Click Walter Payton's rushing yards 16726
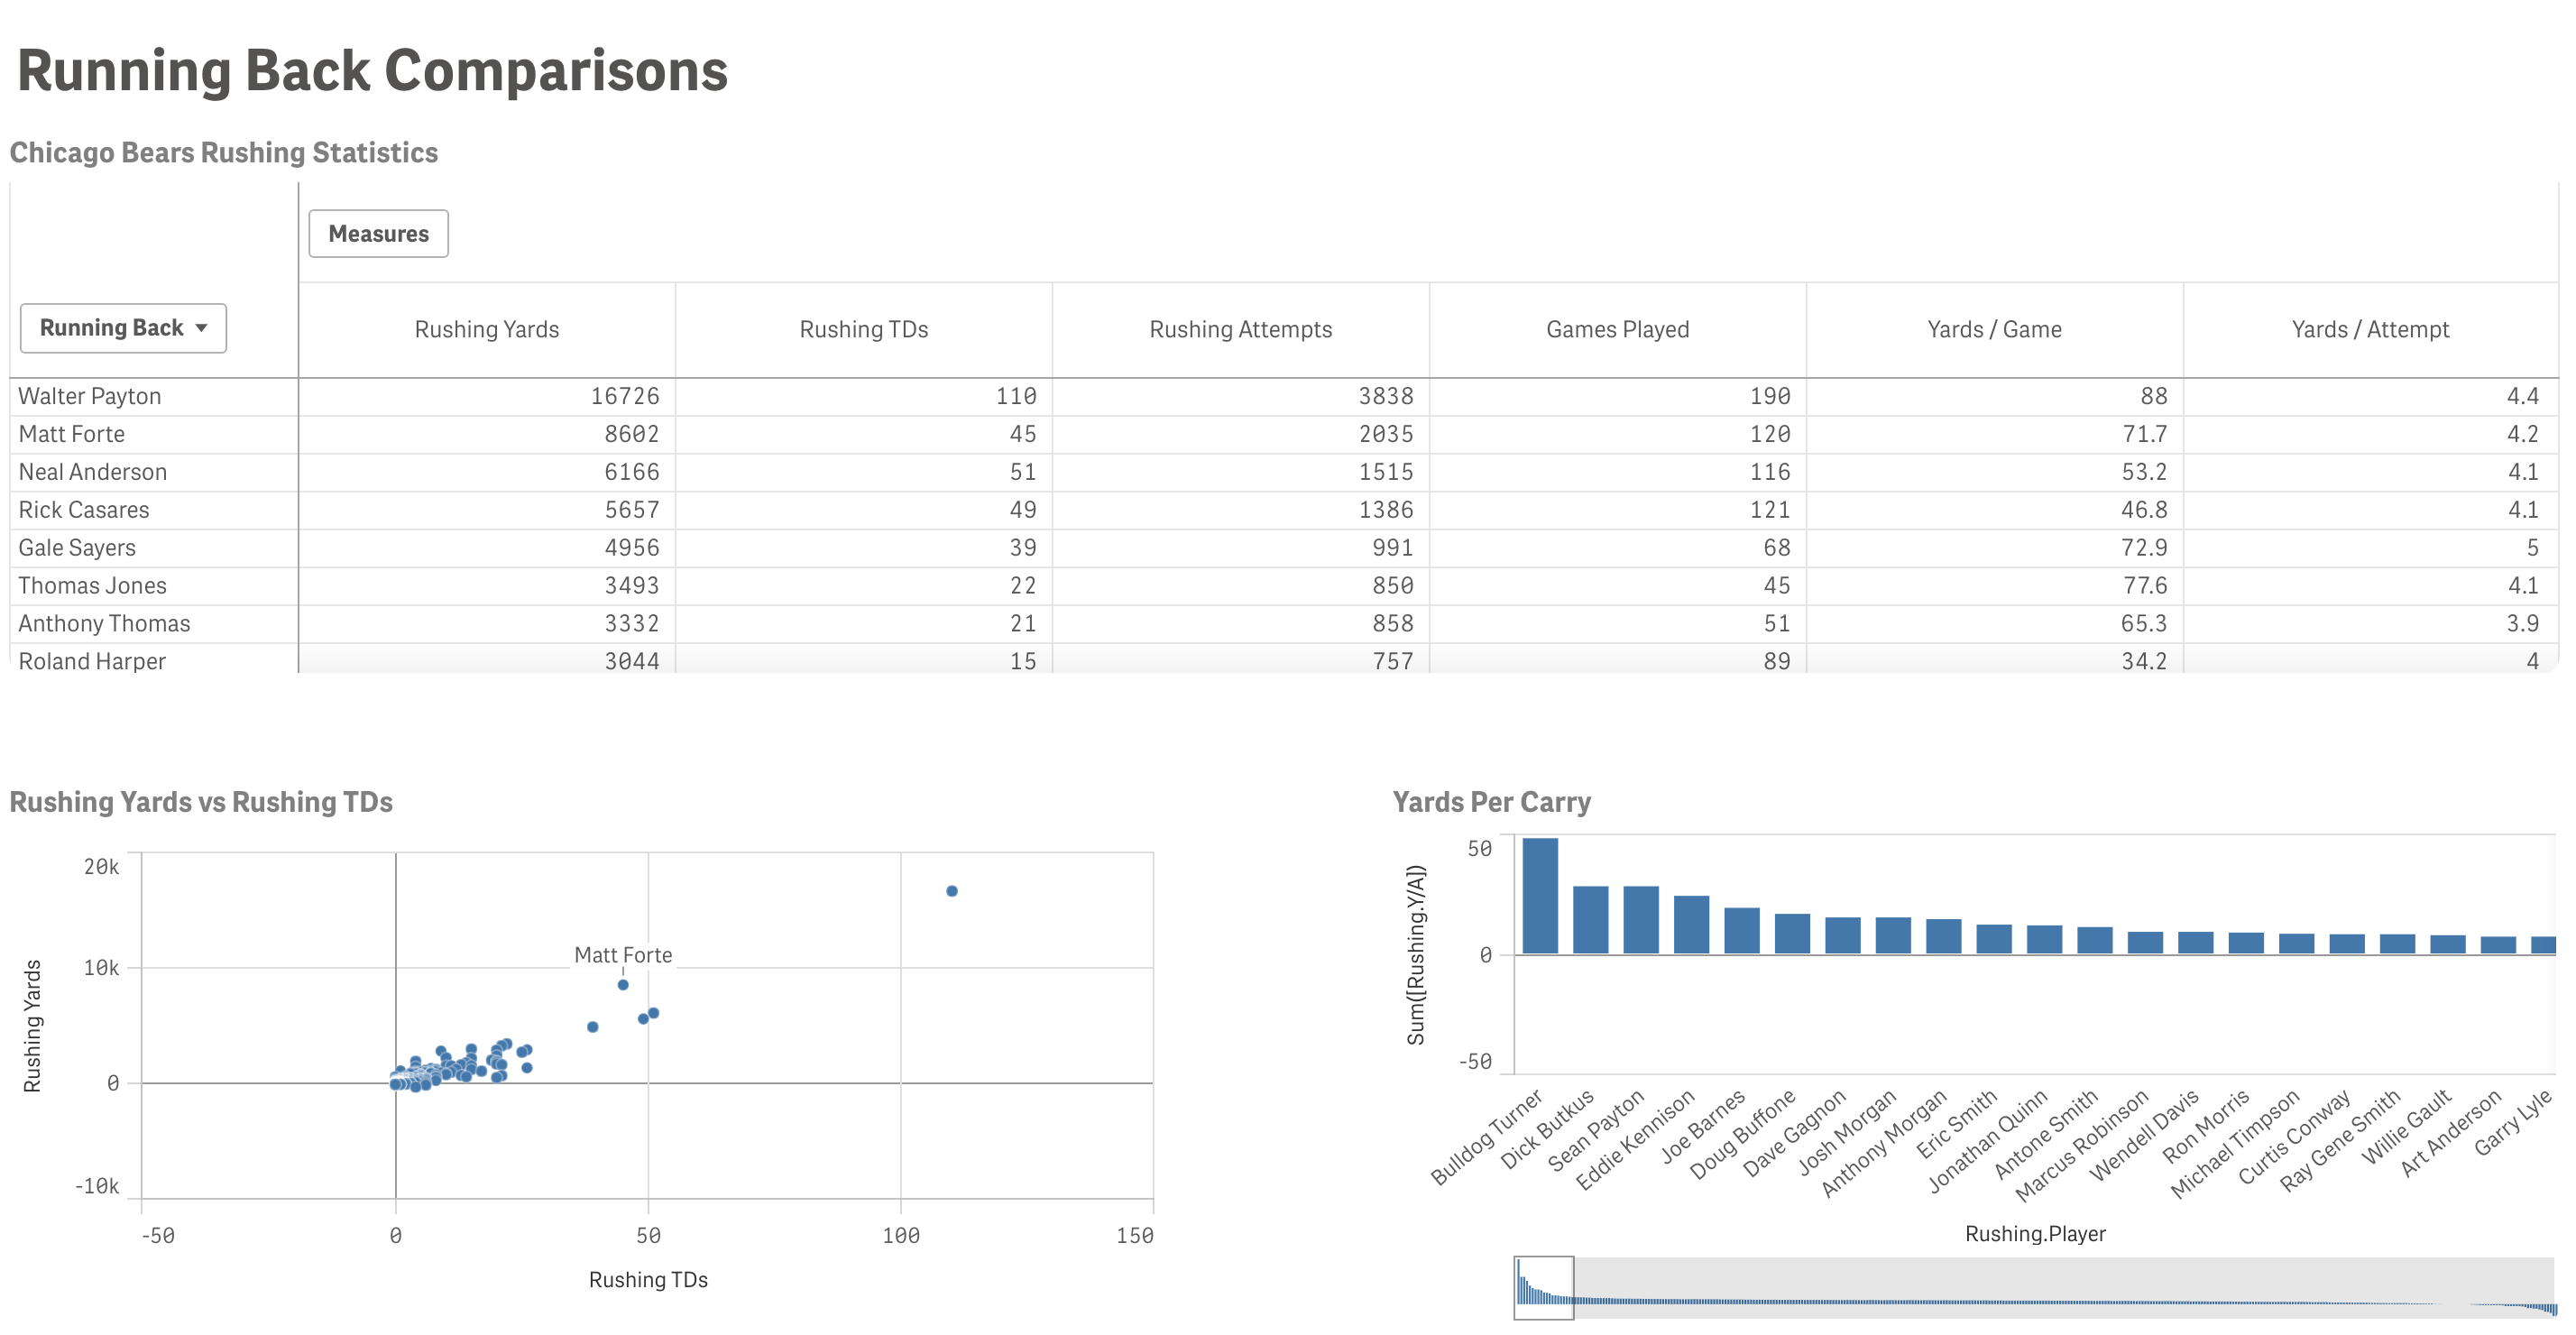Viewport: 2576px width, 1335px height. pos(625,396)
